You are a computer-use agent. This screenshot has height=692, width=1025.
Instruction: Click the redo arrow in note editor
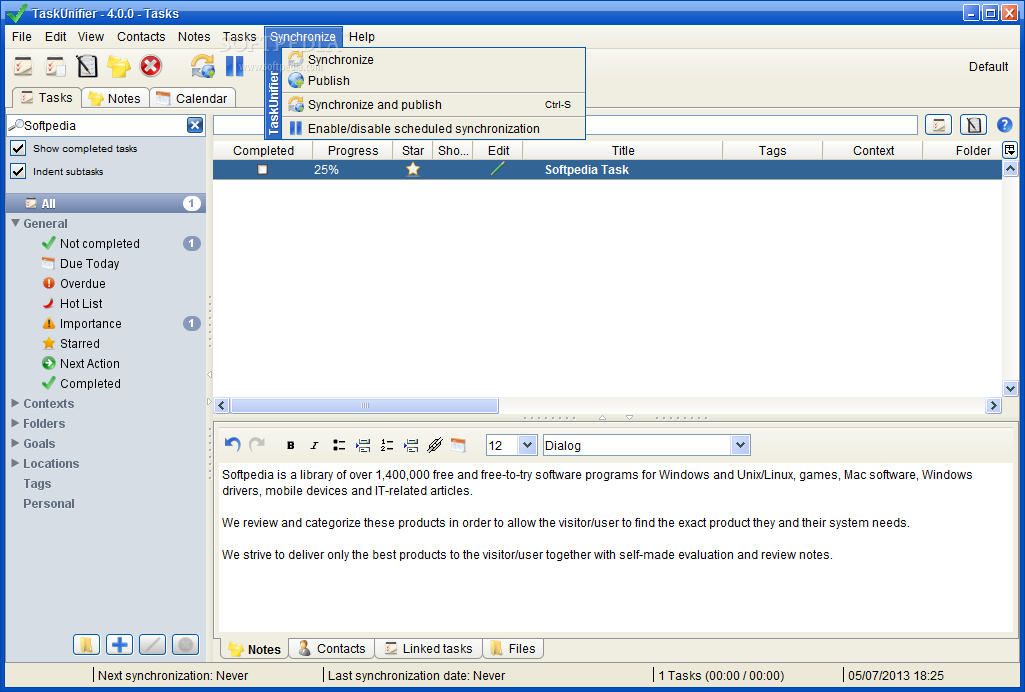coord(257,445)
